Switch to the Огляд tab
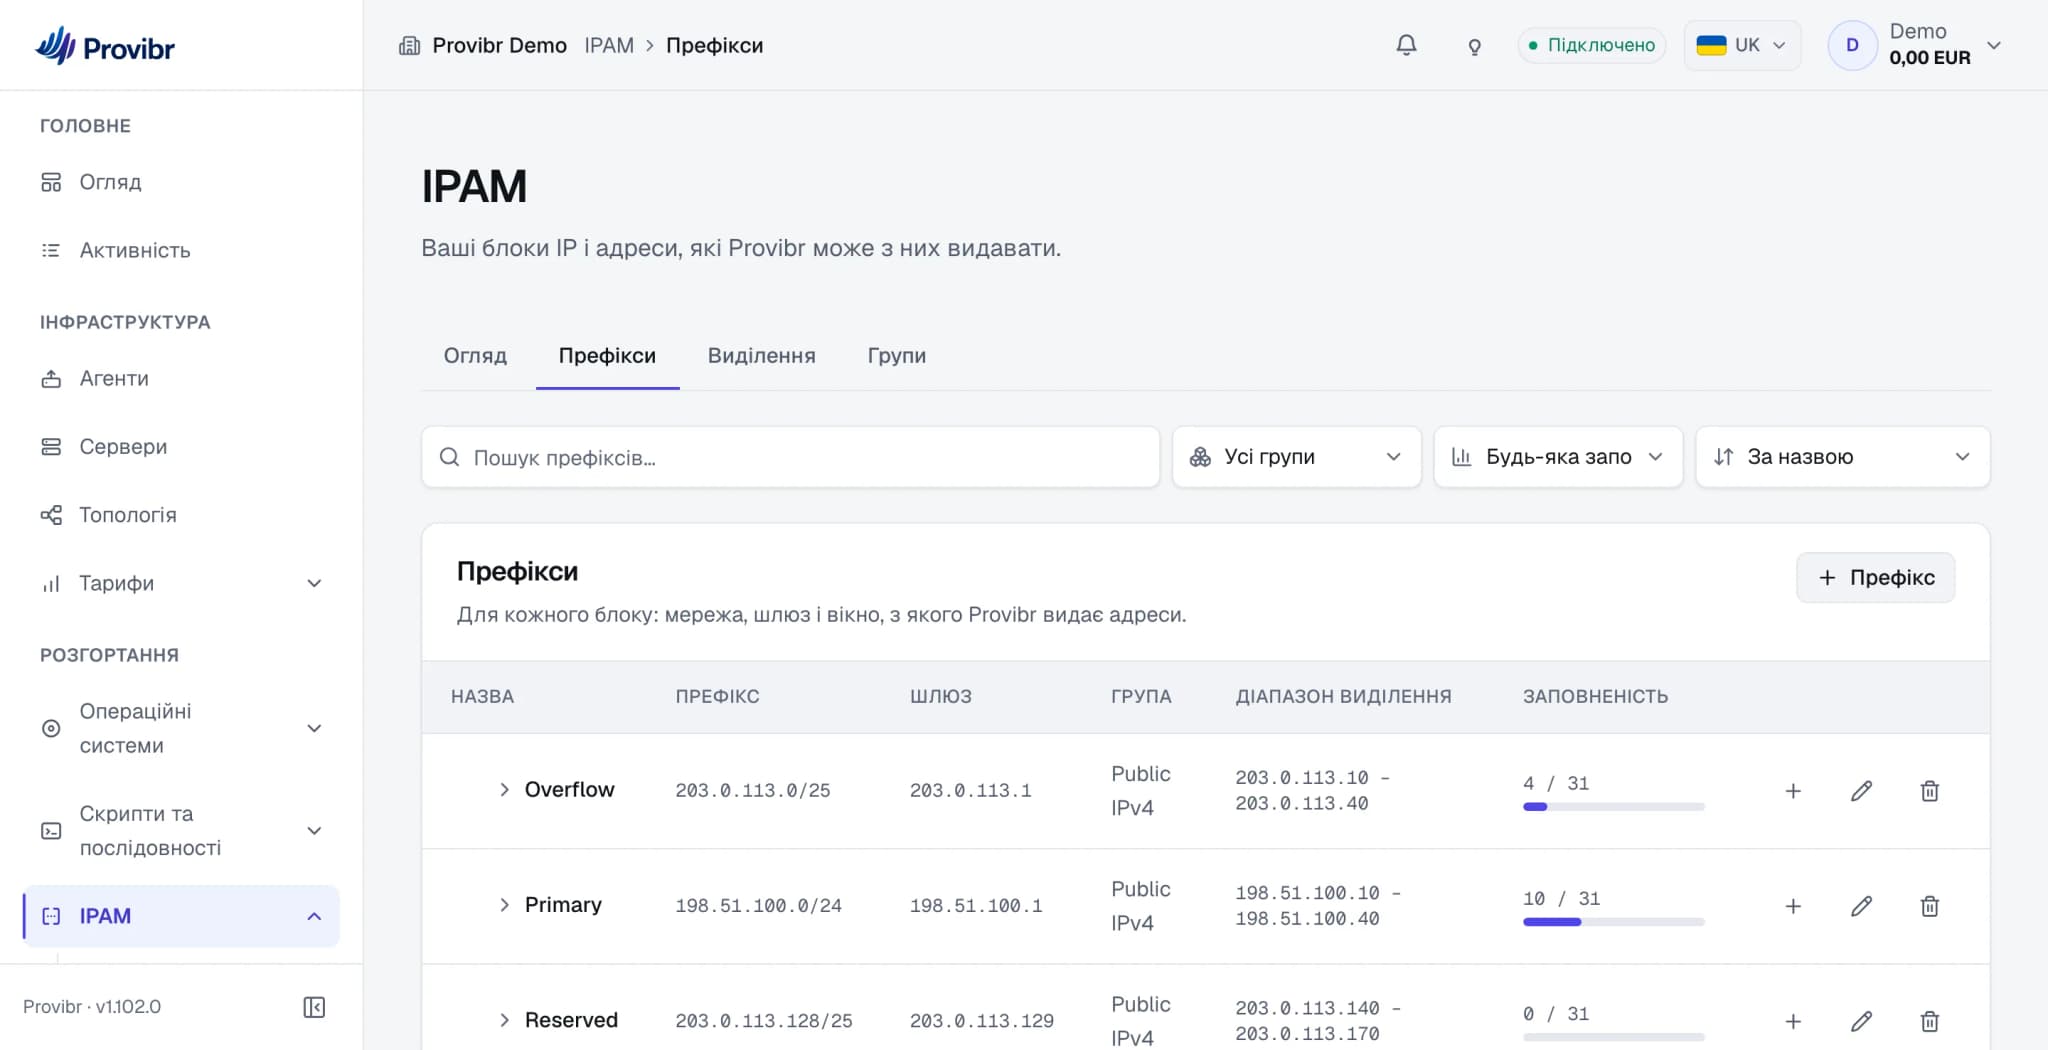This screenshot has width=2048, height=1050. (475, 356)
